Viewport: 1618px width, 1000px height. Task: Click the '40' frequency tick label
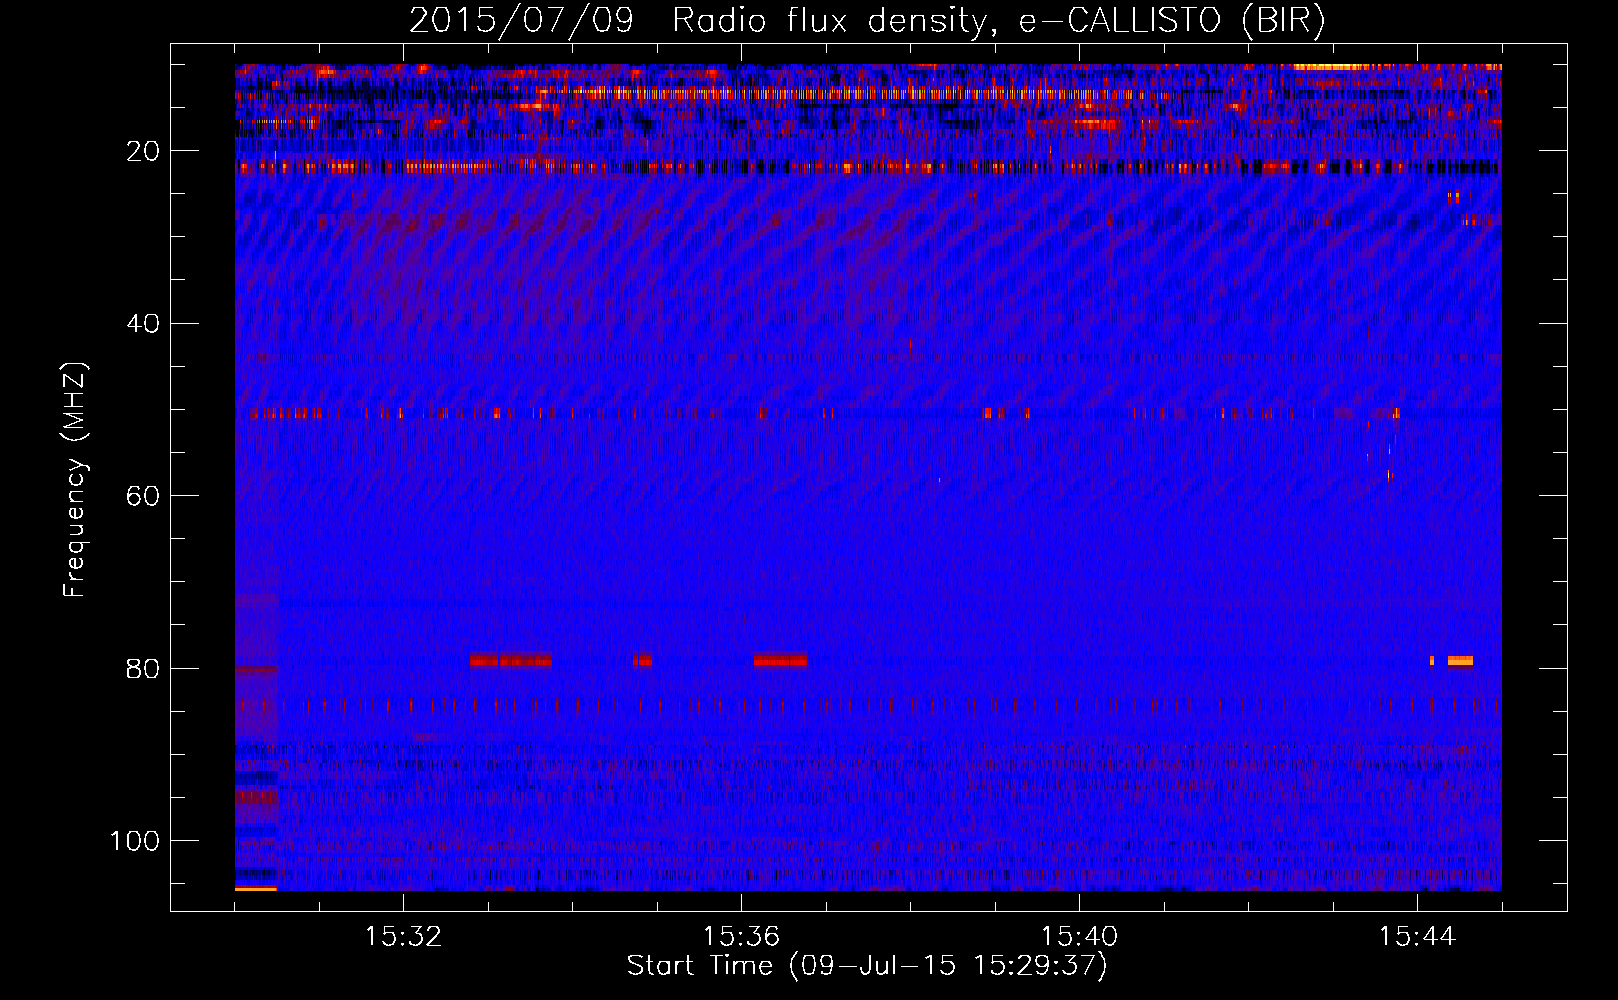tap(143, 324)
